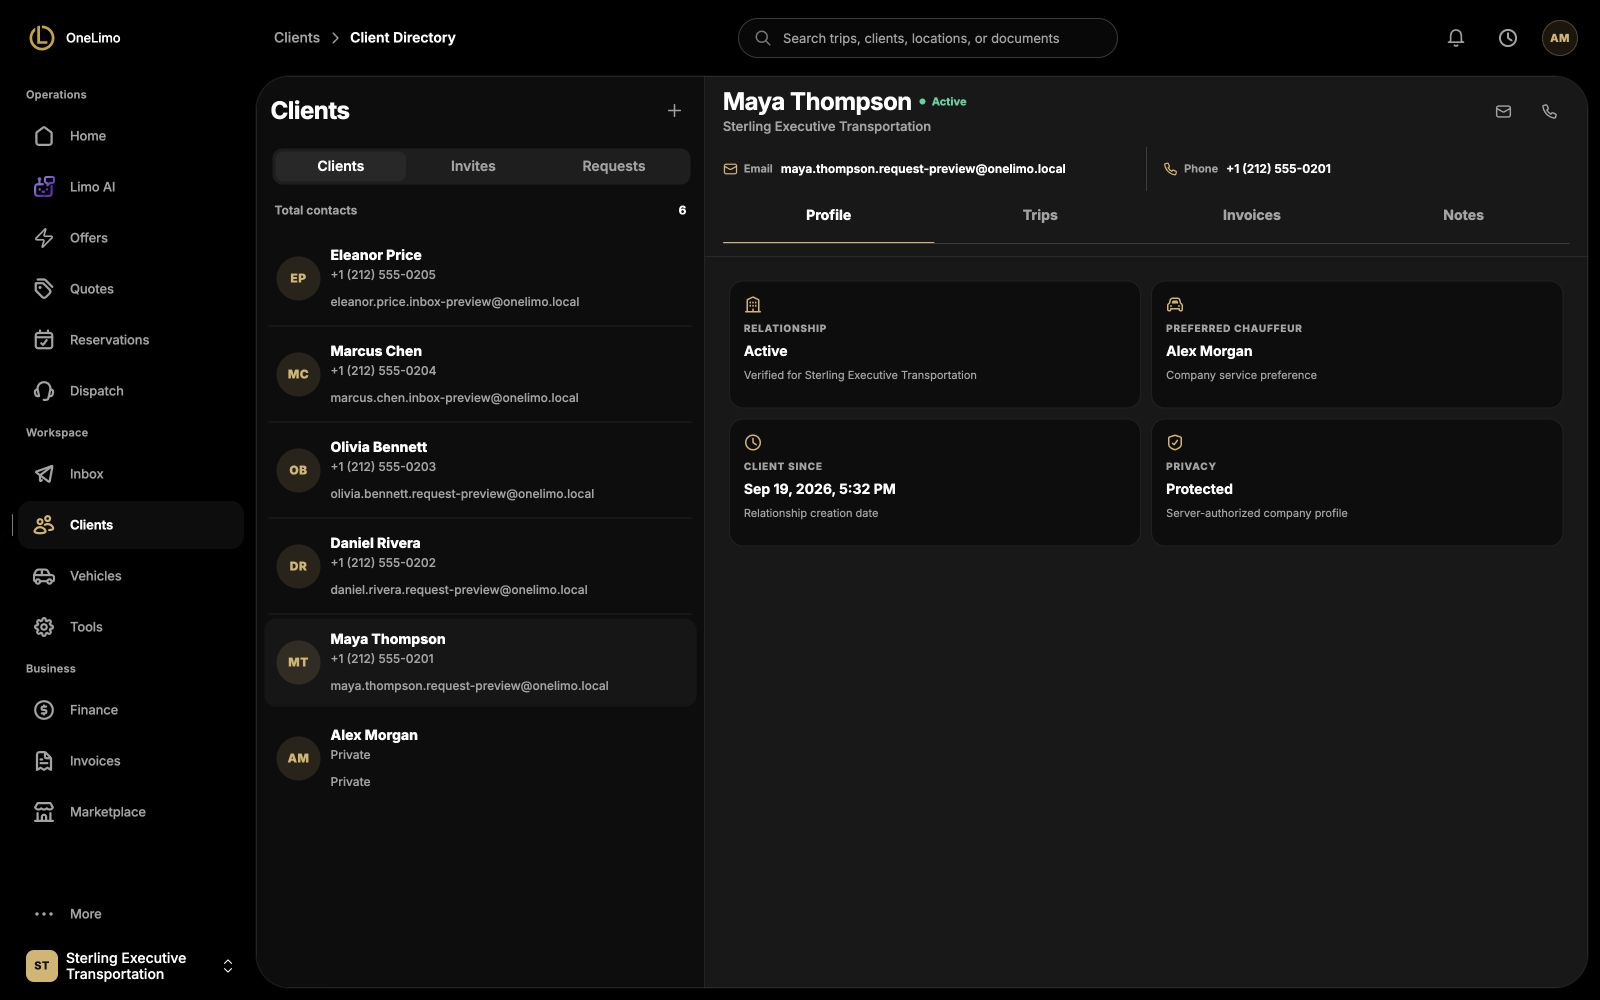
Task: Open Reservations section
Action: (x=131, y=340)
